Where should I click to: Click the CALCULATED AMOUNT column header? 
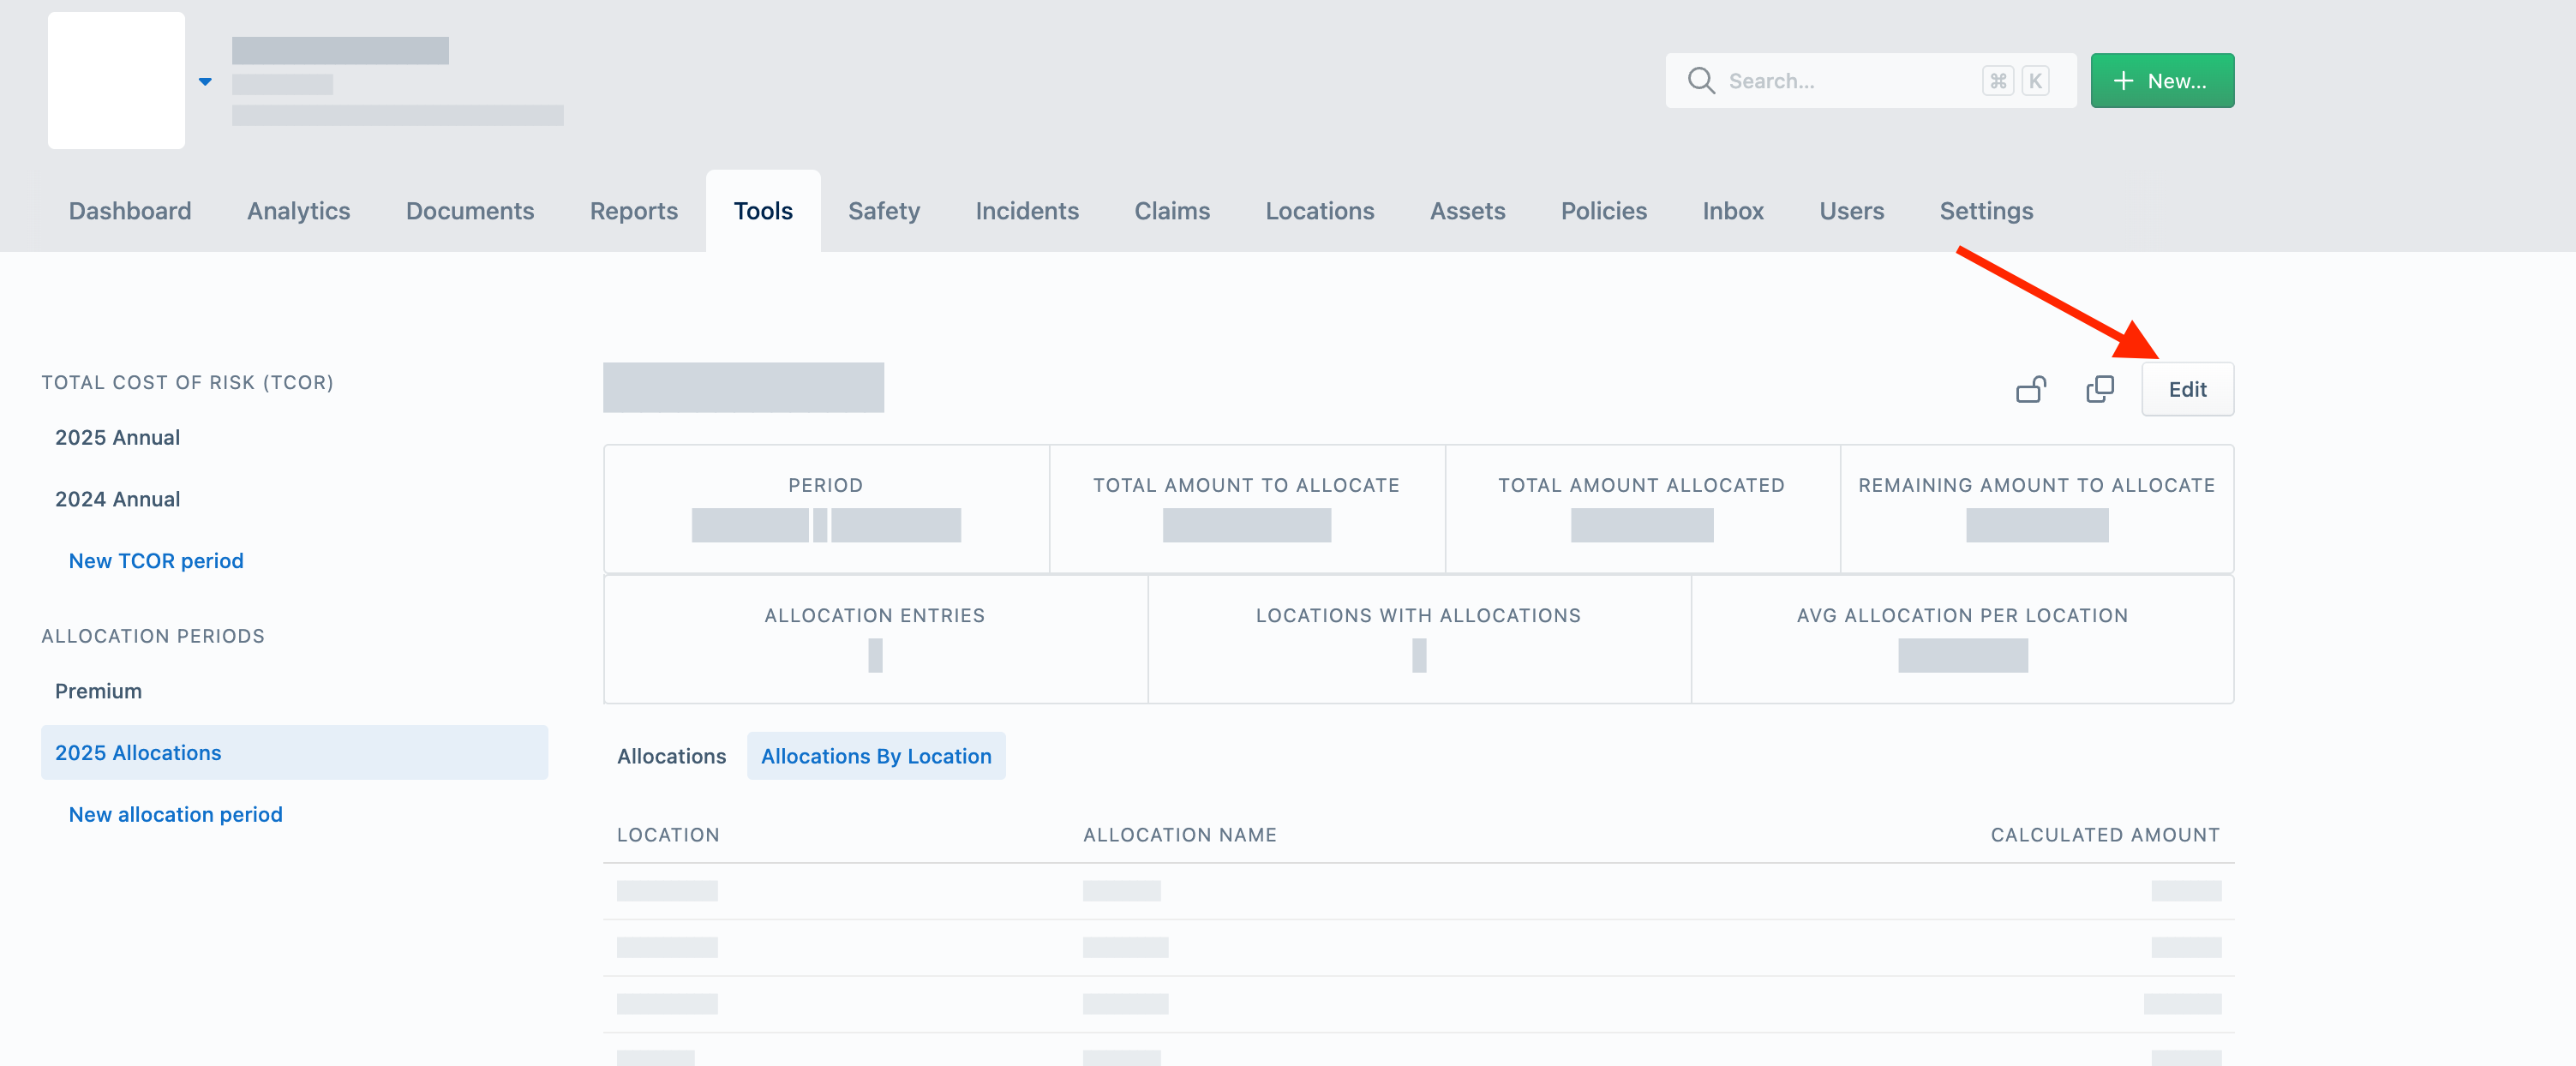coord(2105,835)
